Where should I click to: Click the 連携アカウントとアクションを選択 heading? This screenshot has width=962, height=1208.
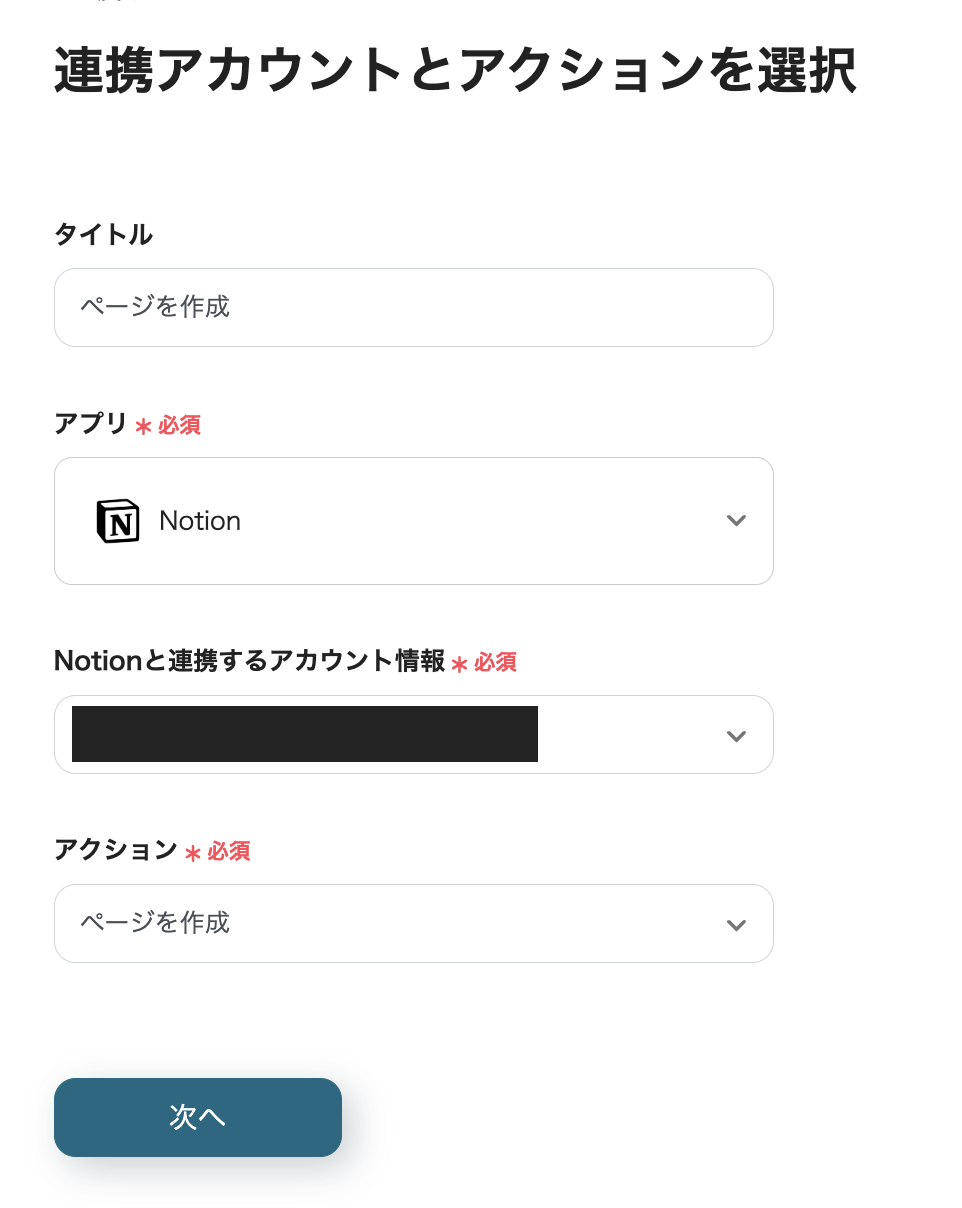pyautogui.click(x=455, y=72)
